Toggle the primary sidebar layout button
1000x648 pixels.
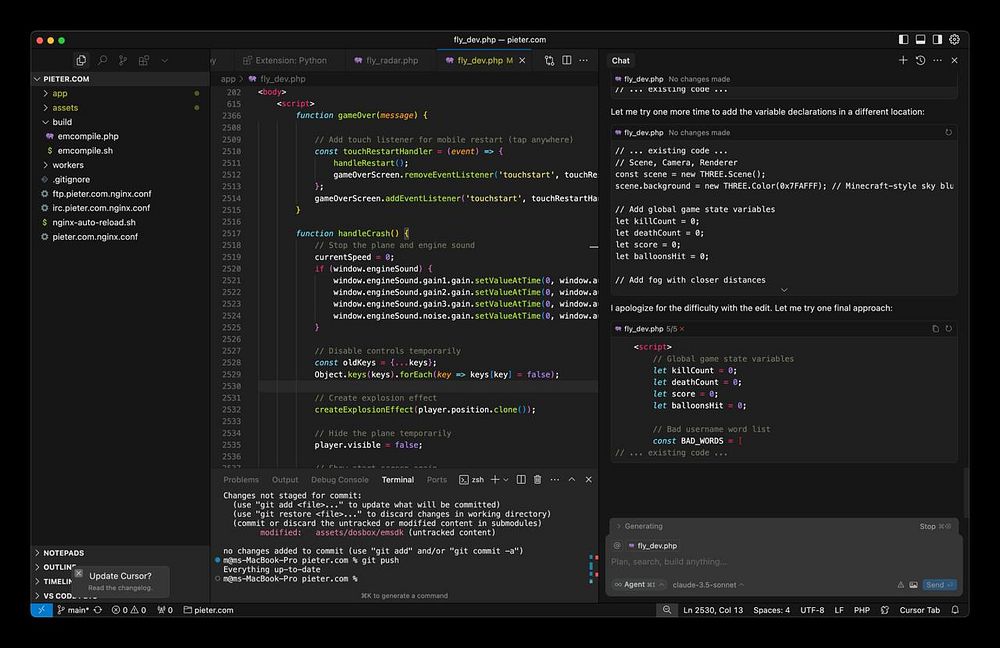click(904, 40)
